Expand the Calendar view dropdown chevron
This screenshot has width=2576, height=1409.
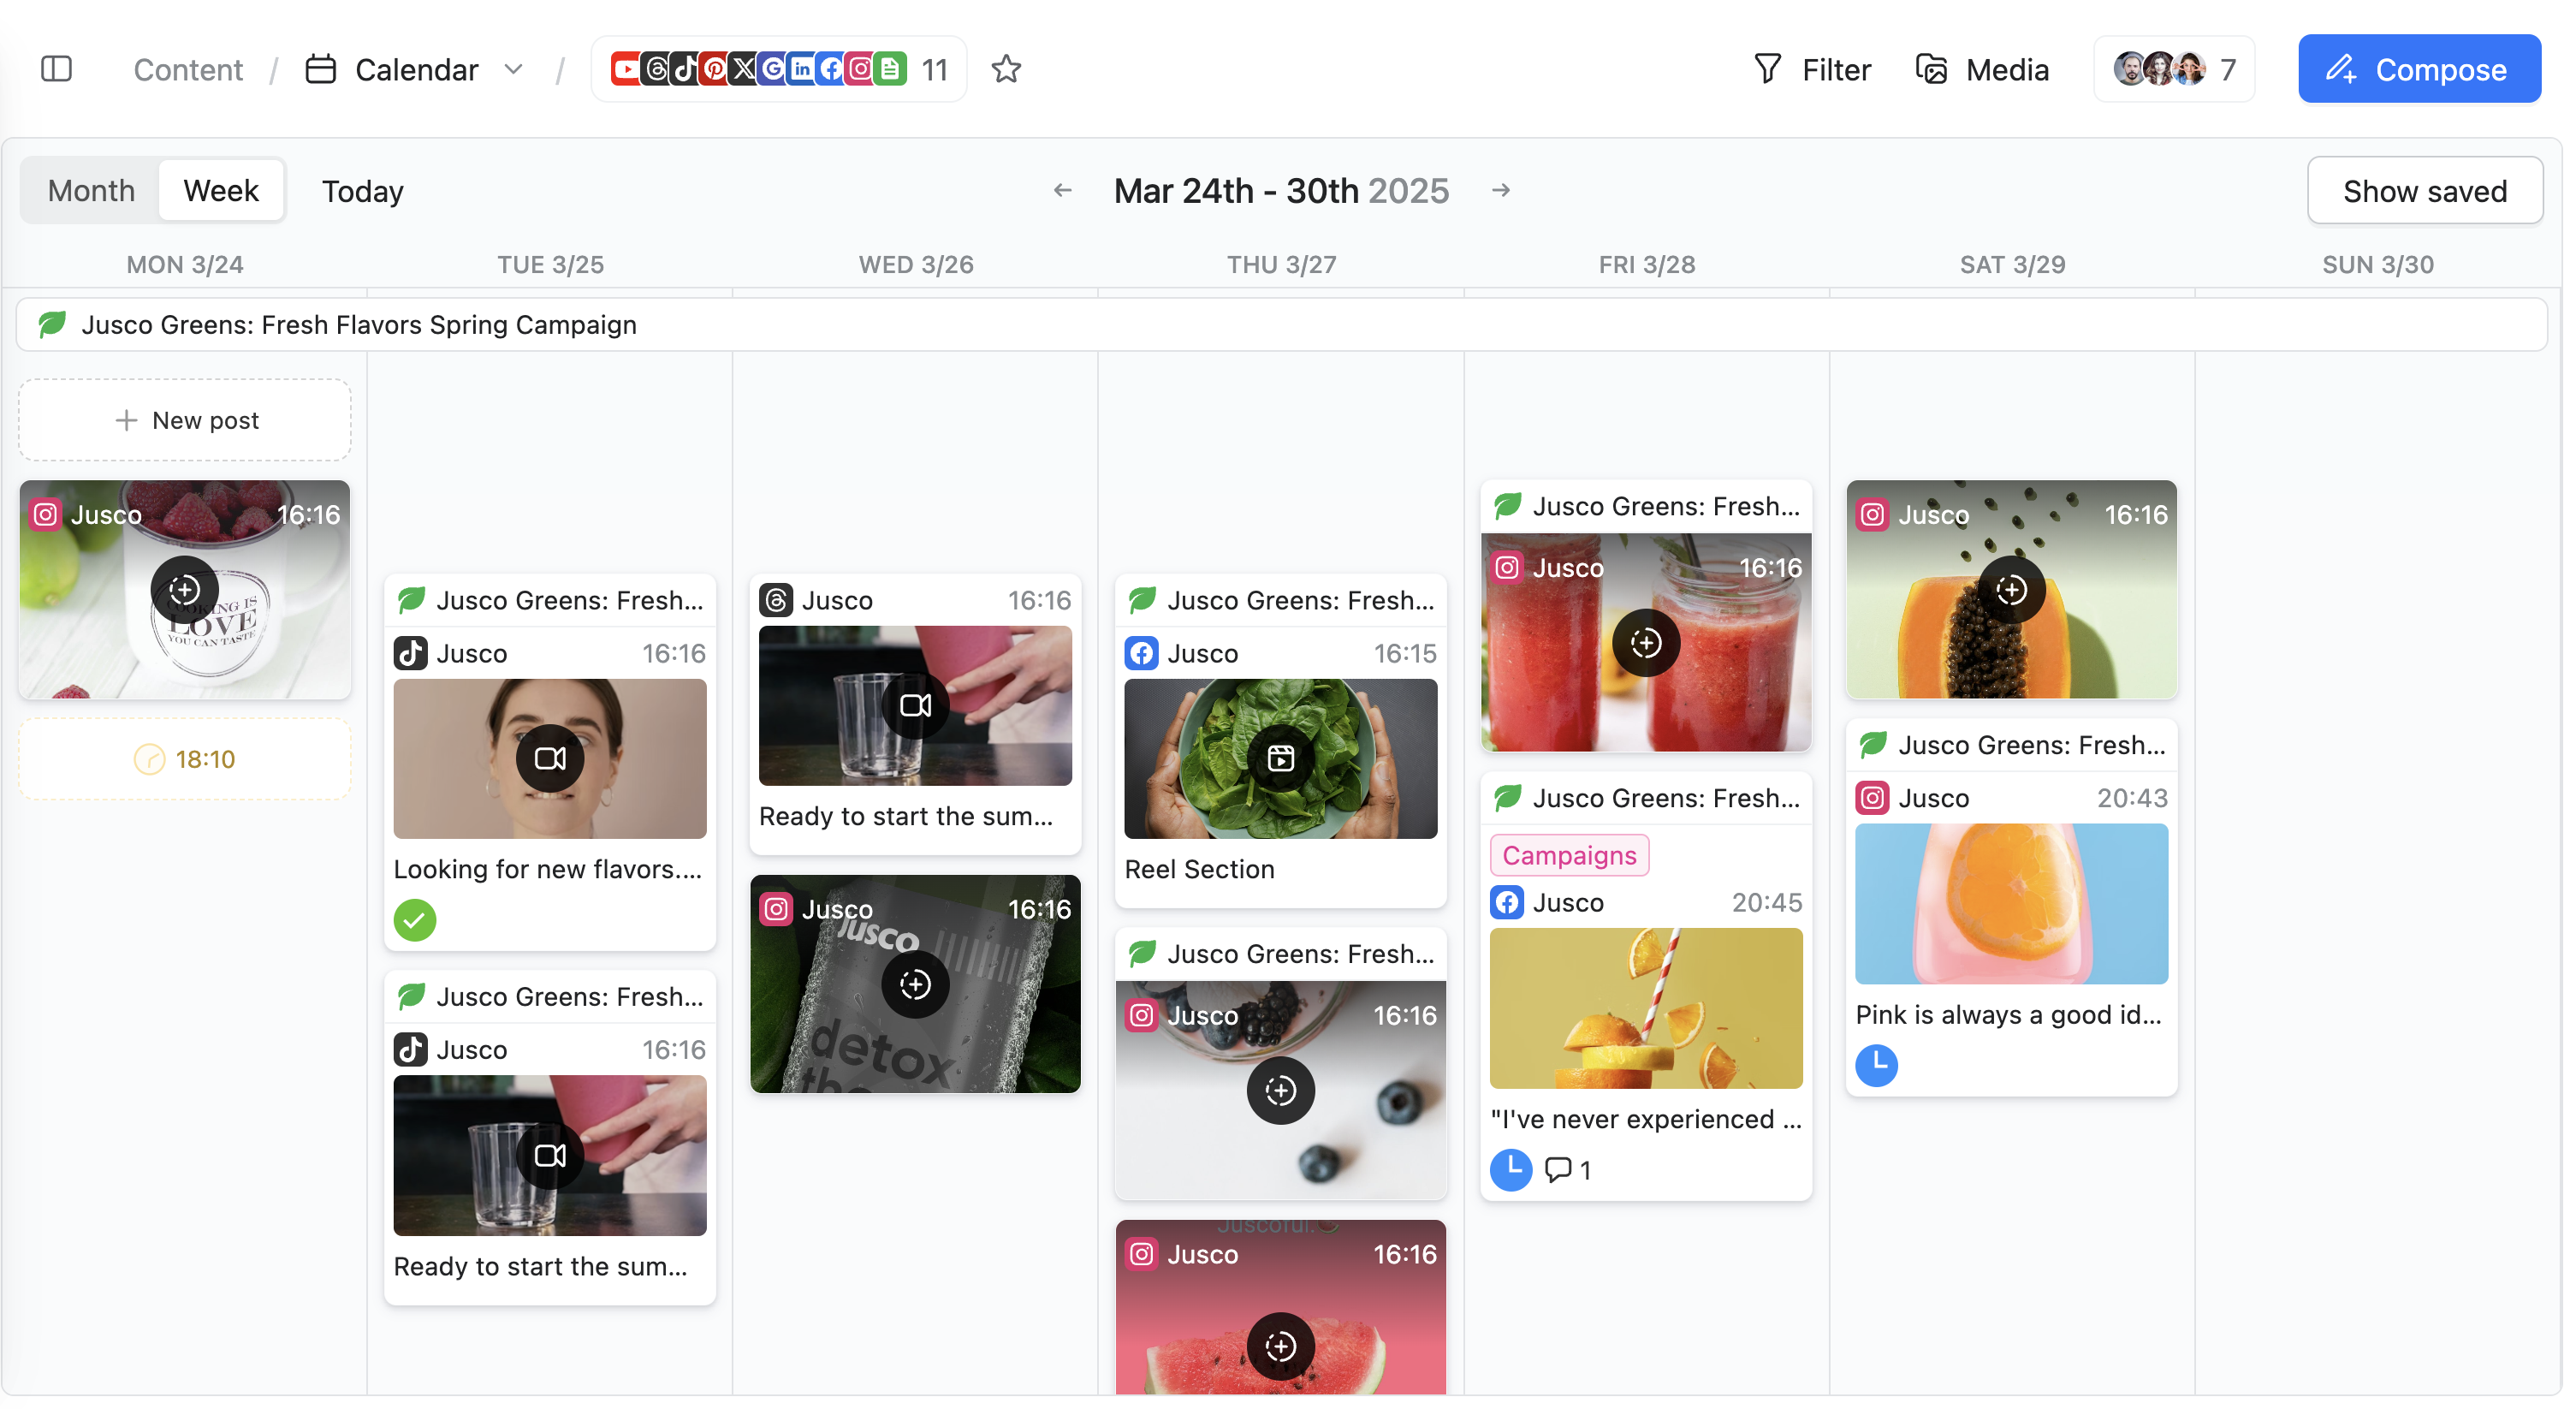514,69
